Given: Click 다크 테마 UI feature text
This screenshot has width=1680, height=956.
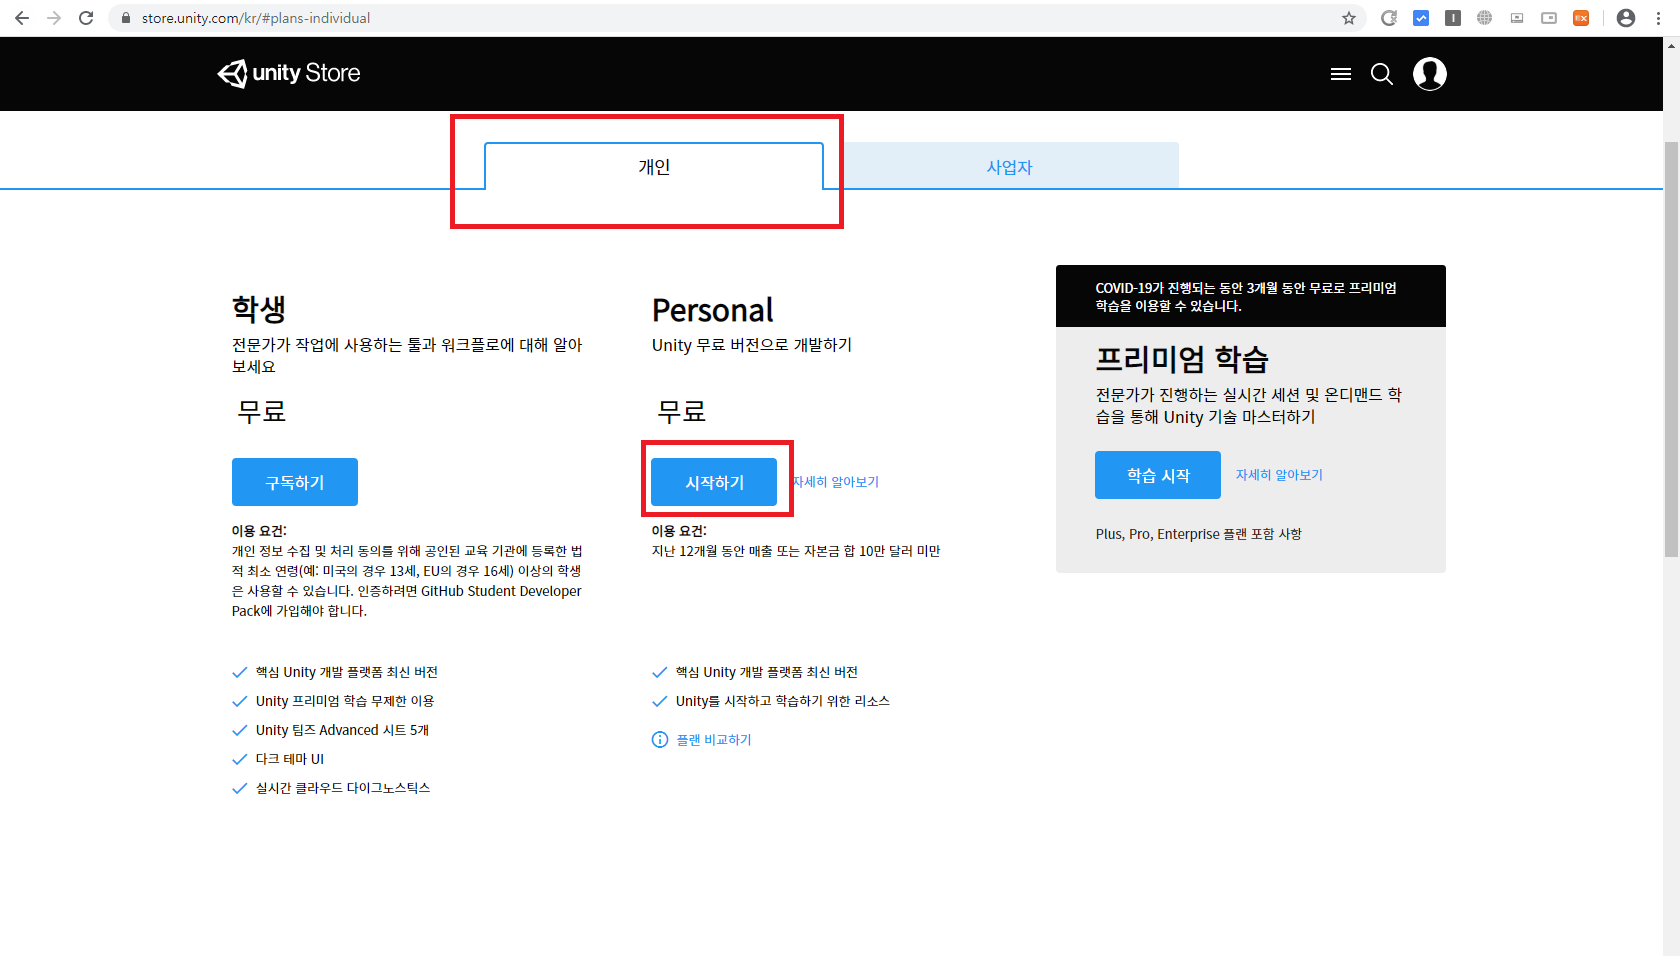Looking at the screenshot, I should 290,759.
